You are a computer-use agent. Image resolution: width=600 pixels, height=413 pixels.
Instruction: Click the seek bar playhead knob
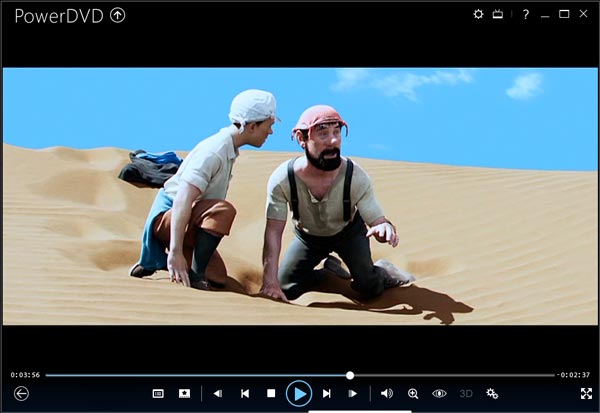350,375
